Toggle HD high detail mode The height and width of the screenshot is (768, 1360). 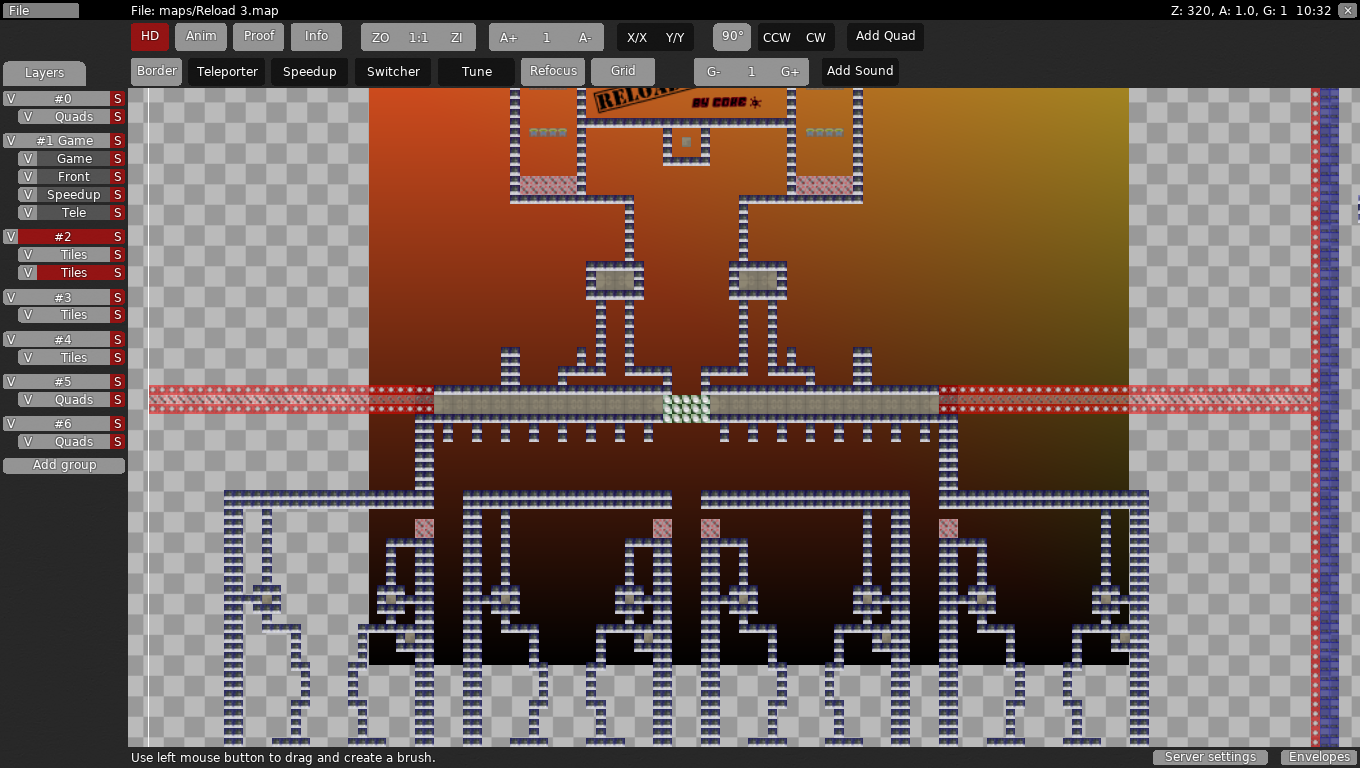(x=150, y=37)
